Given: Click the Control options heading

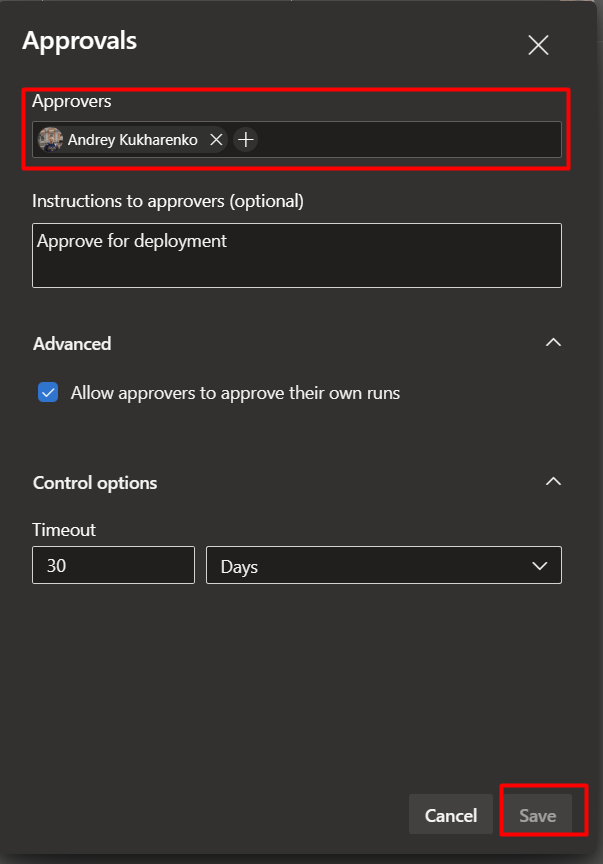Looking at the screenshot, I should 95,483.
